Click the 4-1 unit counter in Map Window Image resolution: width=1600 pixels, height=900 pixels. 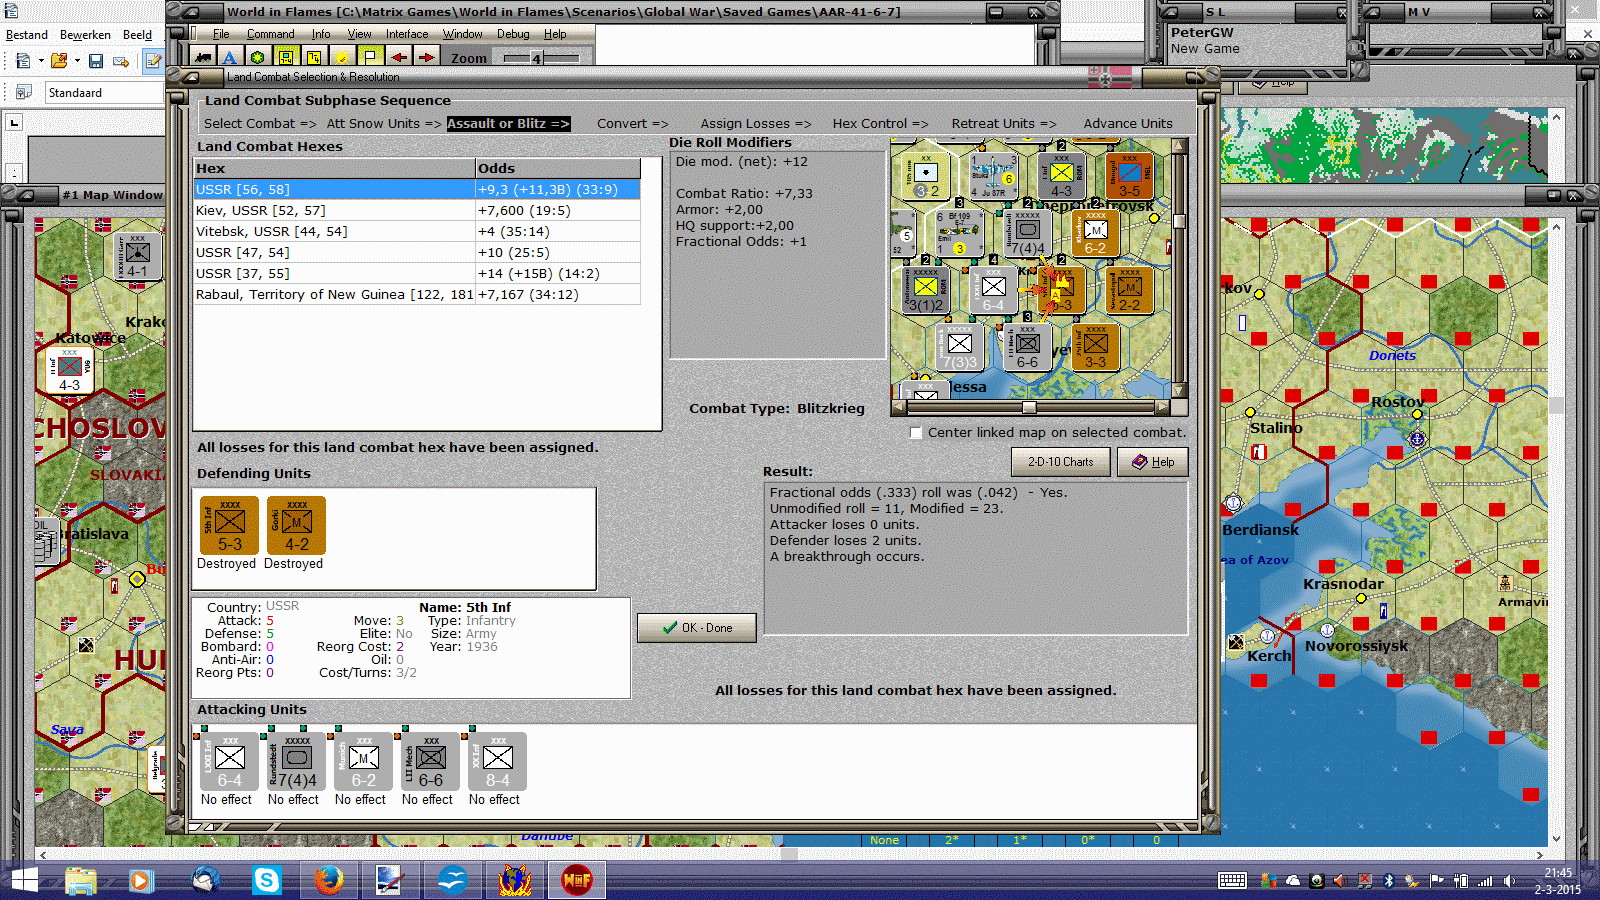pyautogui.click(x=137, y=257)
